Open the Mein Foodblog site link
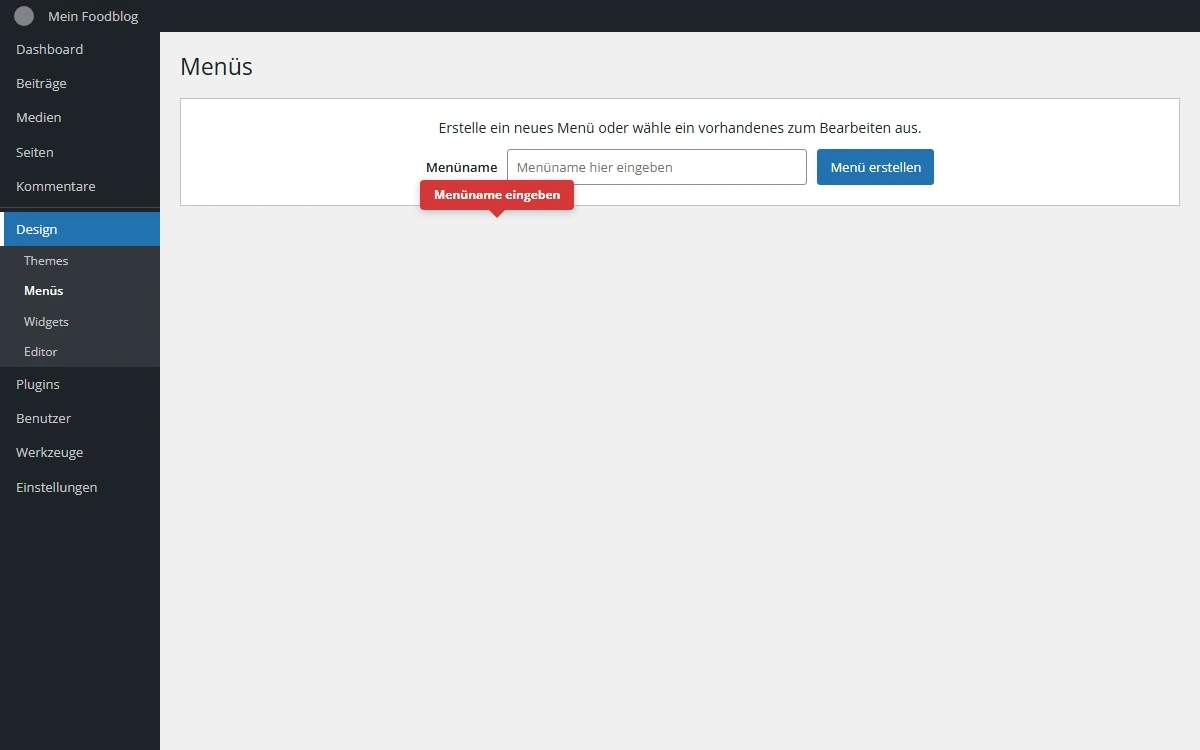The width and height of the screenshot is (1200, 750). (93, 16)
